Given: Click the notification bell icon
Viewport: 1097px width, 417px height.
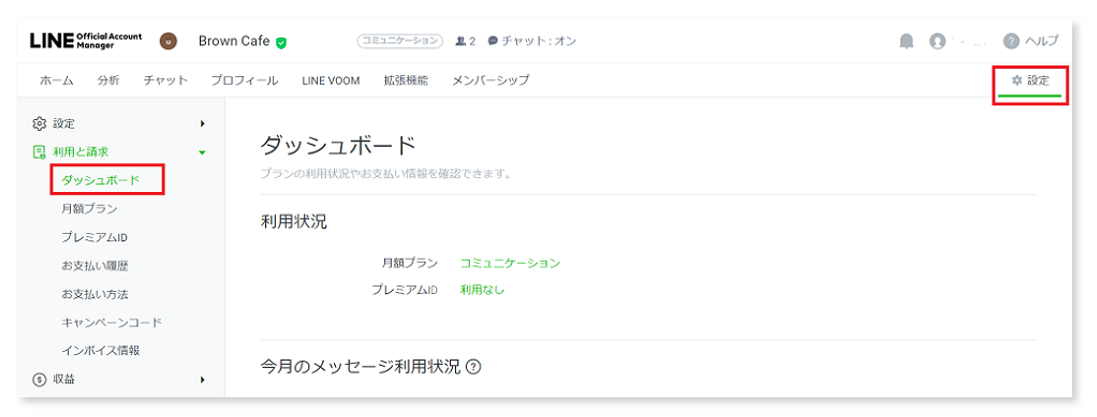Looking at the screenshot, I should pos(906,41).
